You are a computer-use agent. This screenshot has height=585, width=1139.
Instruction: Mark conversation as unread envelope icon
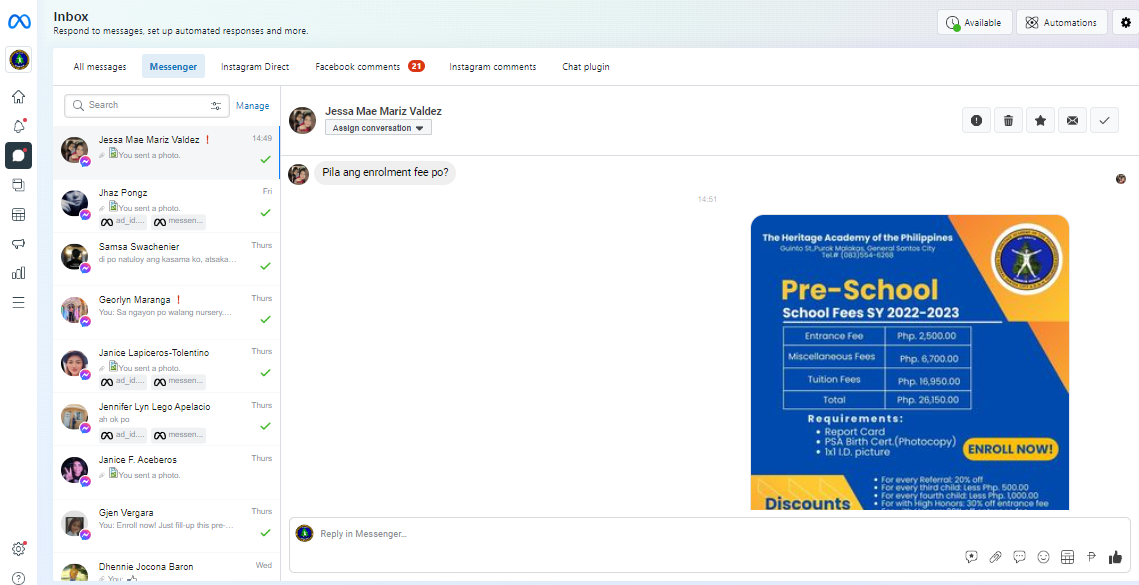click(x=1072, y=121)
